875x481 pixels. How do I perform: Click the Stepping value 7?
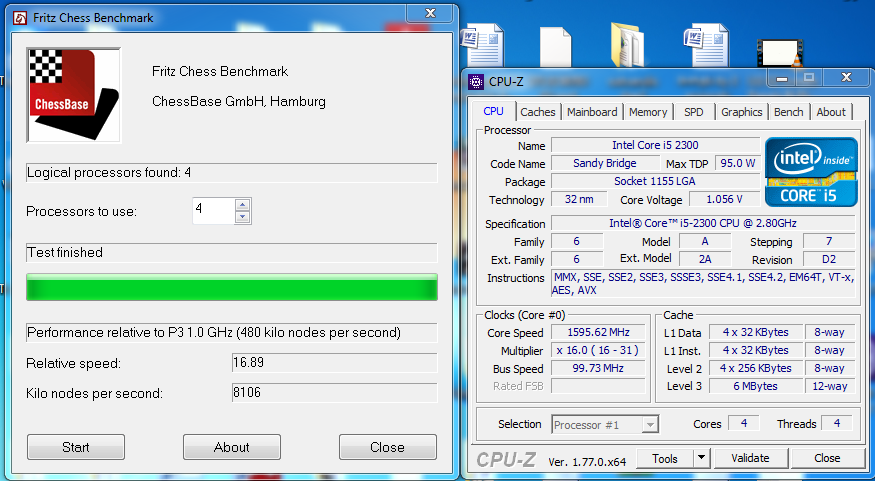pos(829,242)
